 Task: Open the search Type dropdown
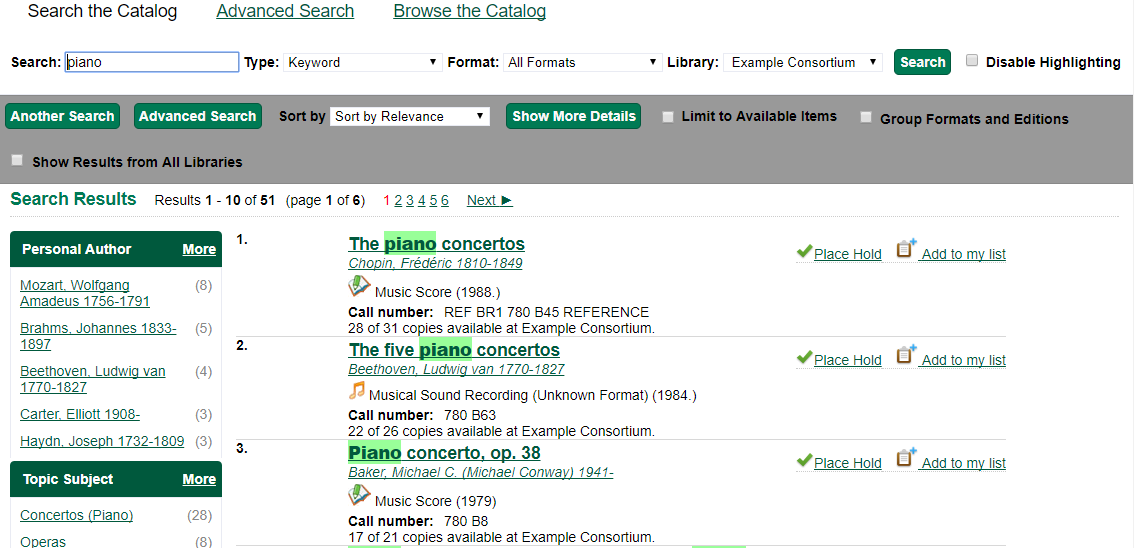click(x=362, y=62)
